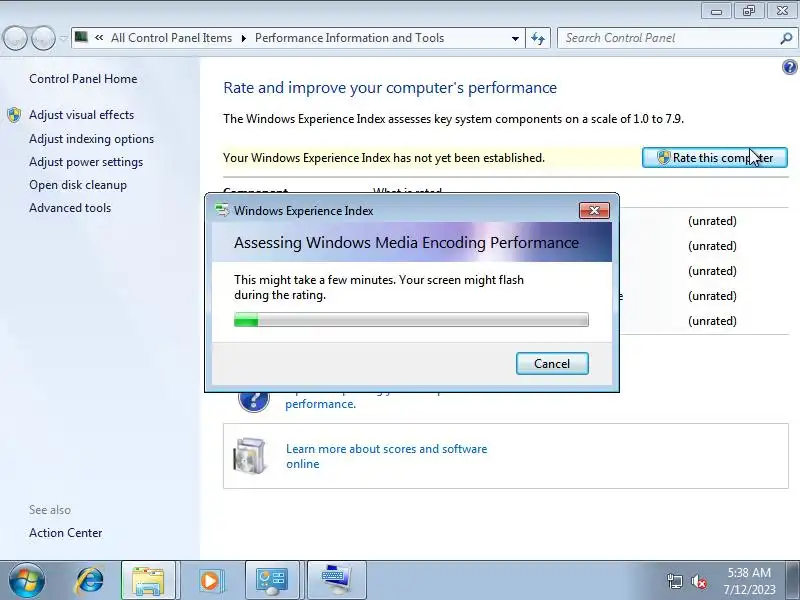The image size is (800, 600).
Task: Restore down the Control Panel window
Action: click(x=748, y=11)
